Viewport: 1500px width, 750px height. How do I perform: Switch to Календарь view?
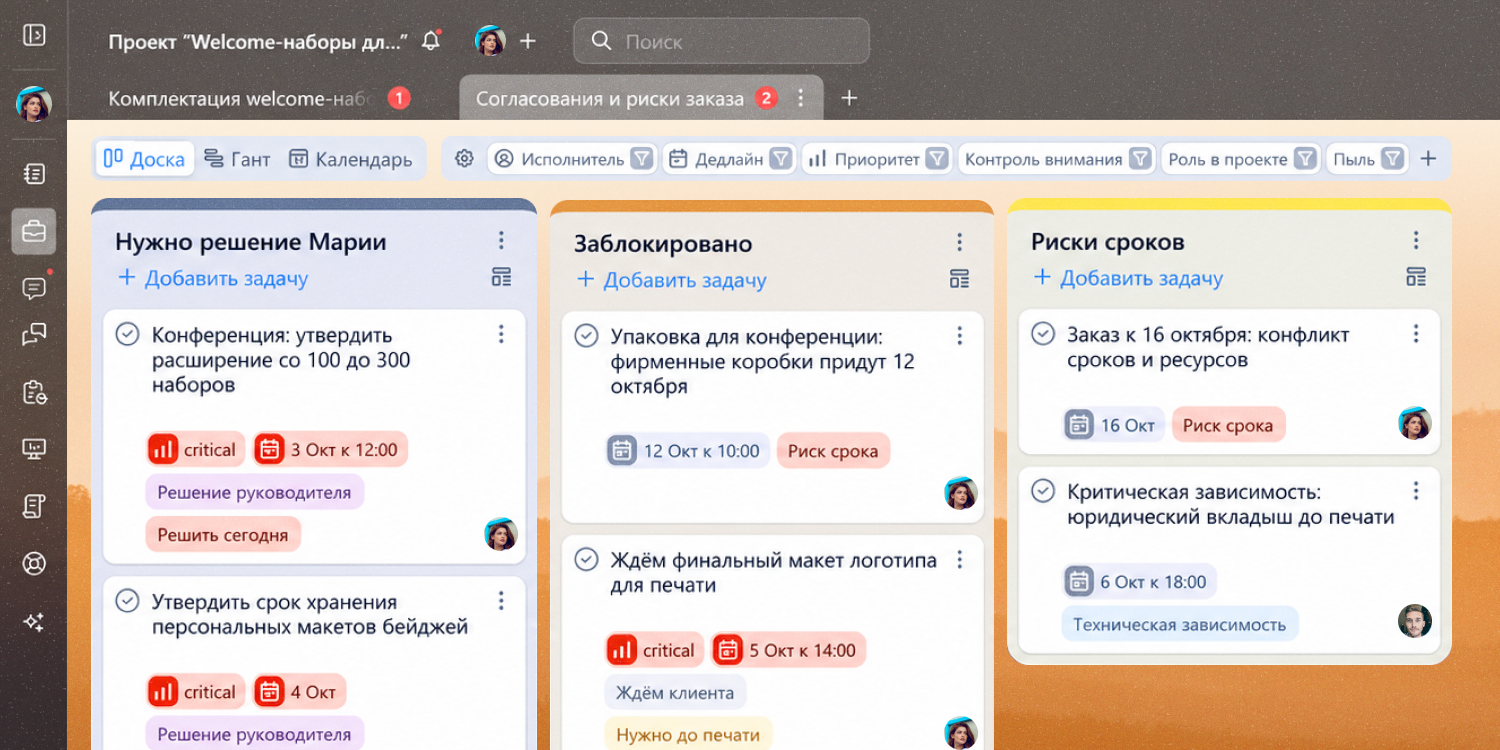[350, 159]
